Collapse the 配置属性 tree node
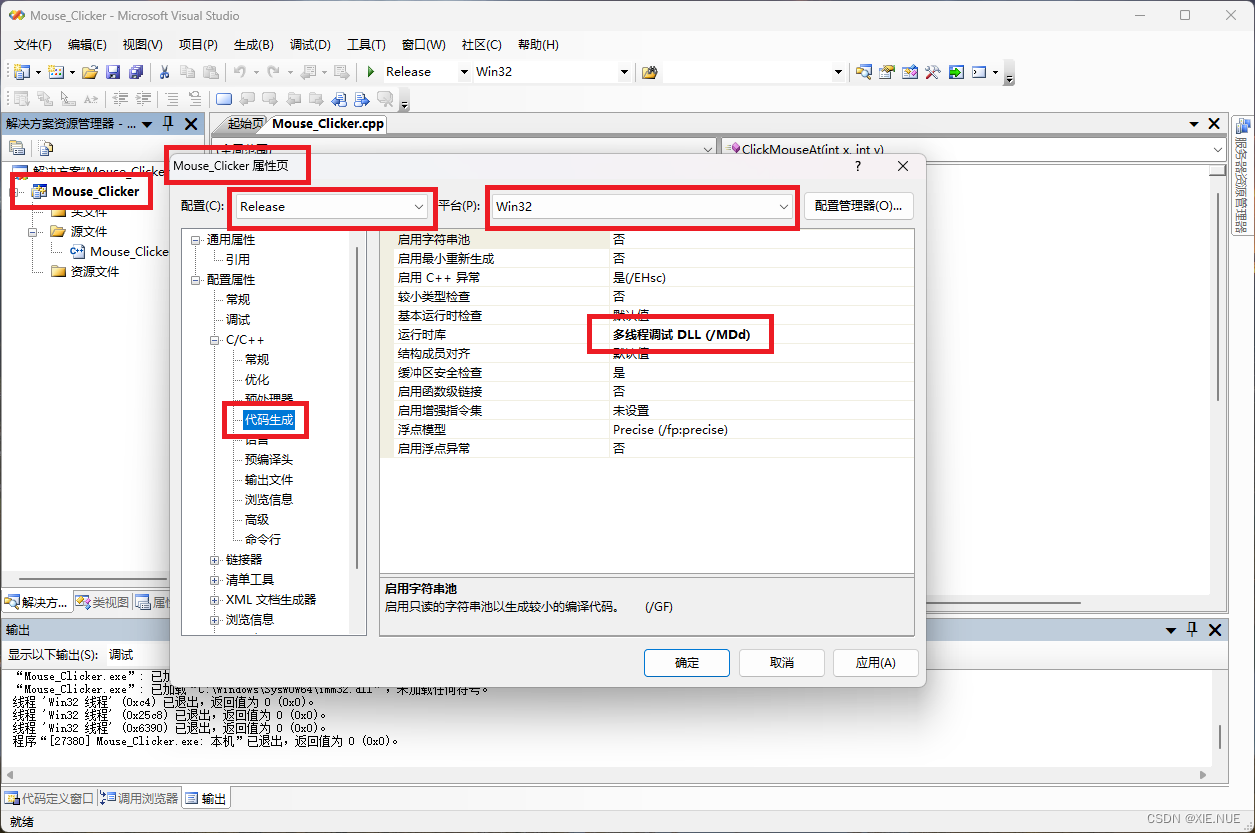This screenshot has width=1255, height=833. tap(196, 280)
